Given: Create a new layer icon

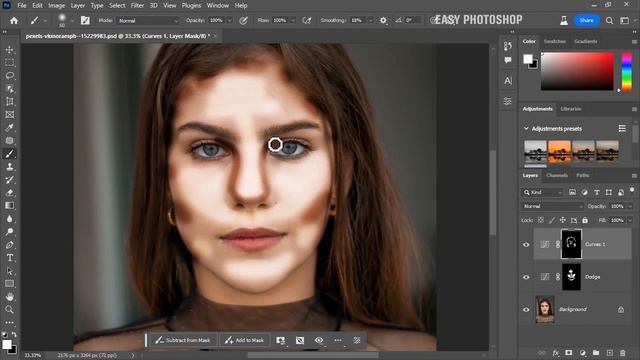Looking at the screenshot, I should click(x=609, y=353).
